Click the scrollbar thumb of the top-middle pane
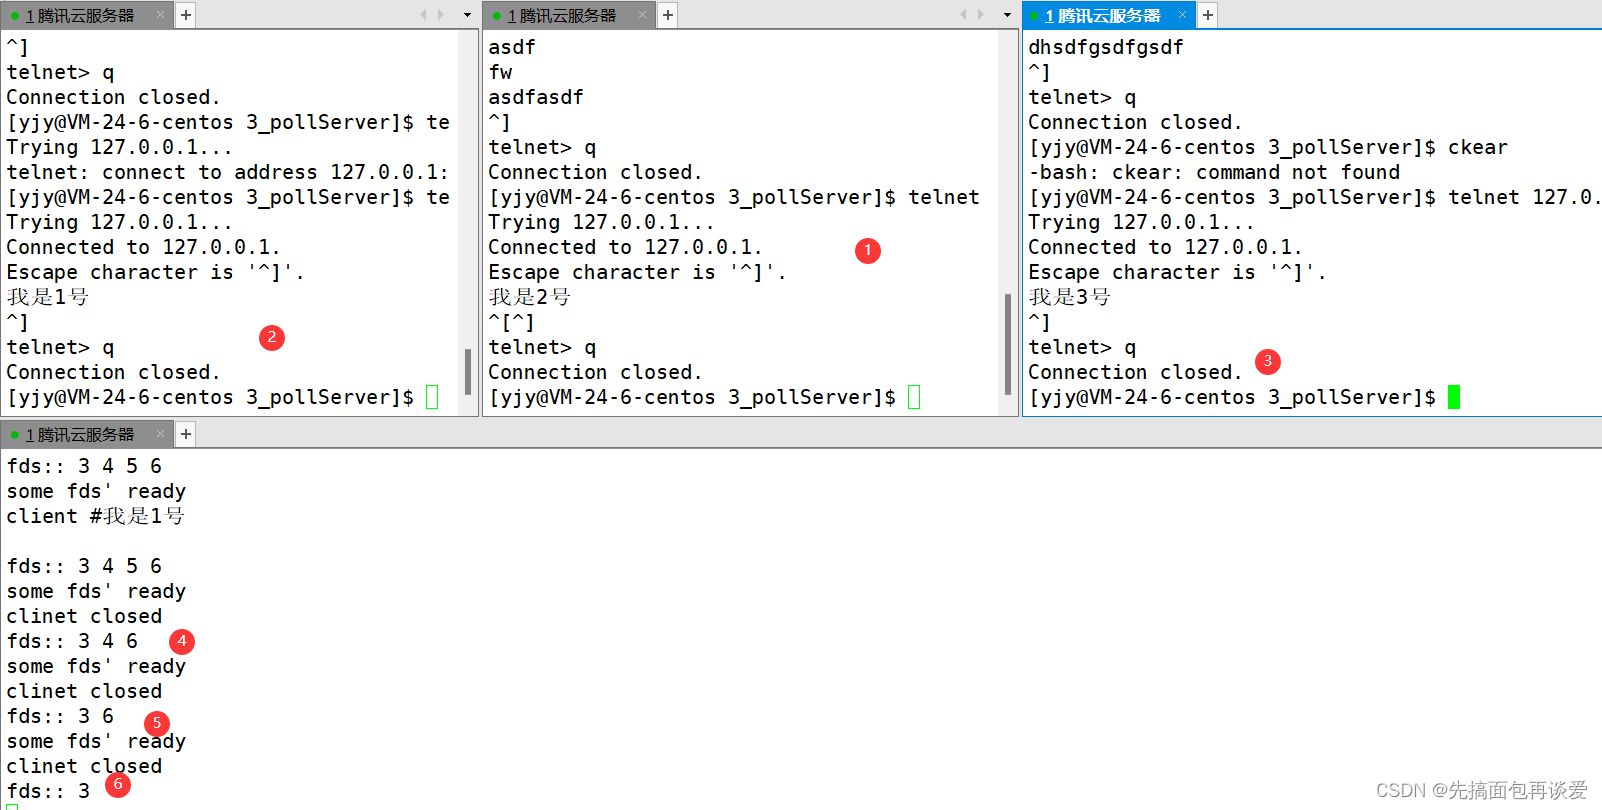Screen dimensions: 1602x810 (1008, 344)
